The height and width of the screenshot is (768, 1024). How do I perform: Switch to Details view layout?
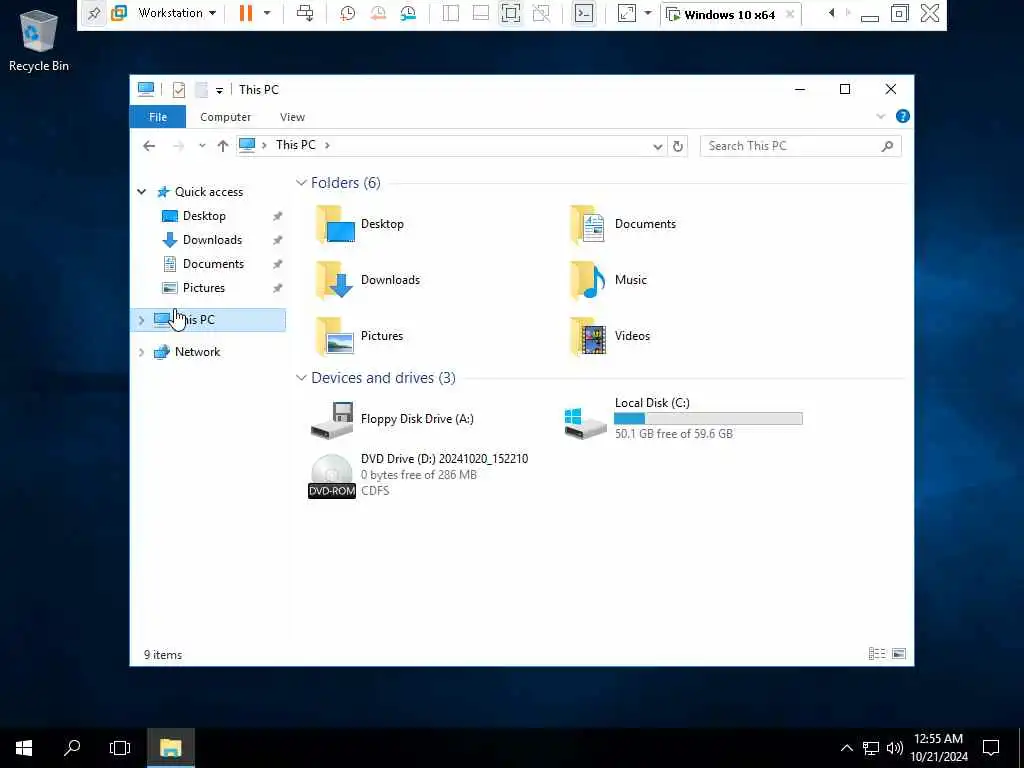877,654
